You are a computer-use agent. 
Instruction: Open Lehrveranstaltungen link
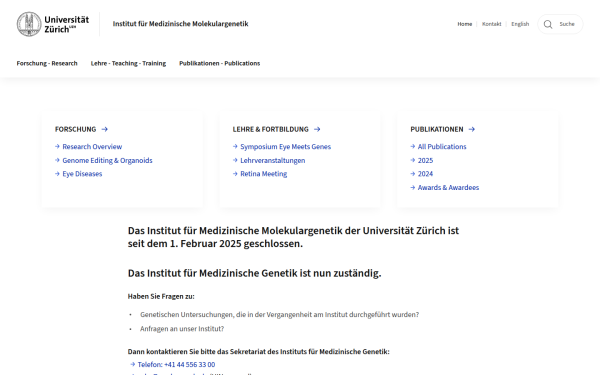(272, 160)
